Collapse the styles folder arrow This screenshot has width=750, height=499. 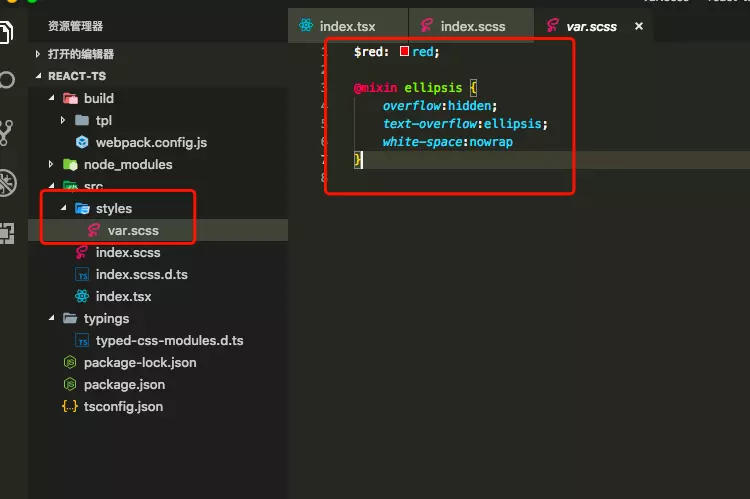tap(63, 208)
